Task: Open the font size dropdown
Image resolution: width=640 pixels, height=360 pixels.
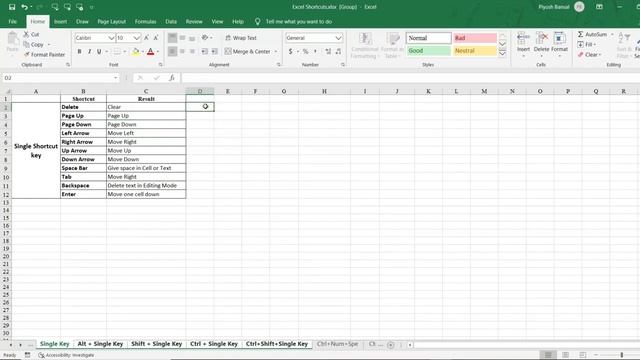Action: [x=136, y=38]
